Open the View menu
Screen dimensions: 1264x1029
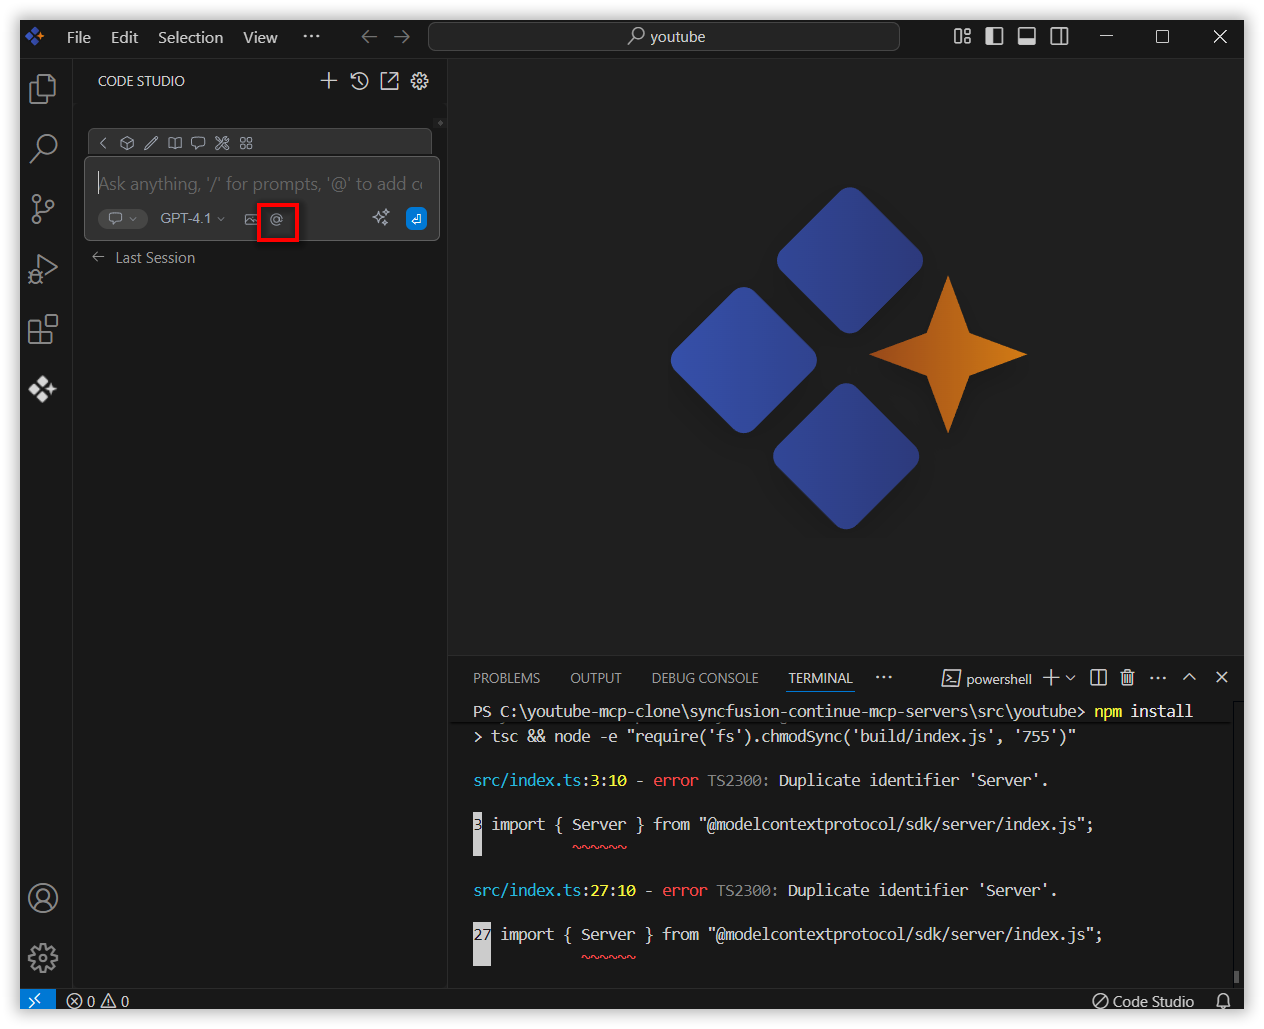click(260, 37)
